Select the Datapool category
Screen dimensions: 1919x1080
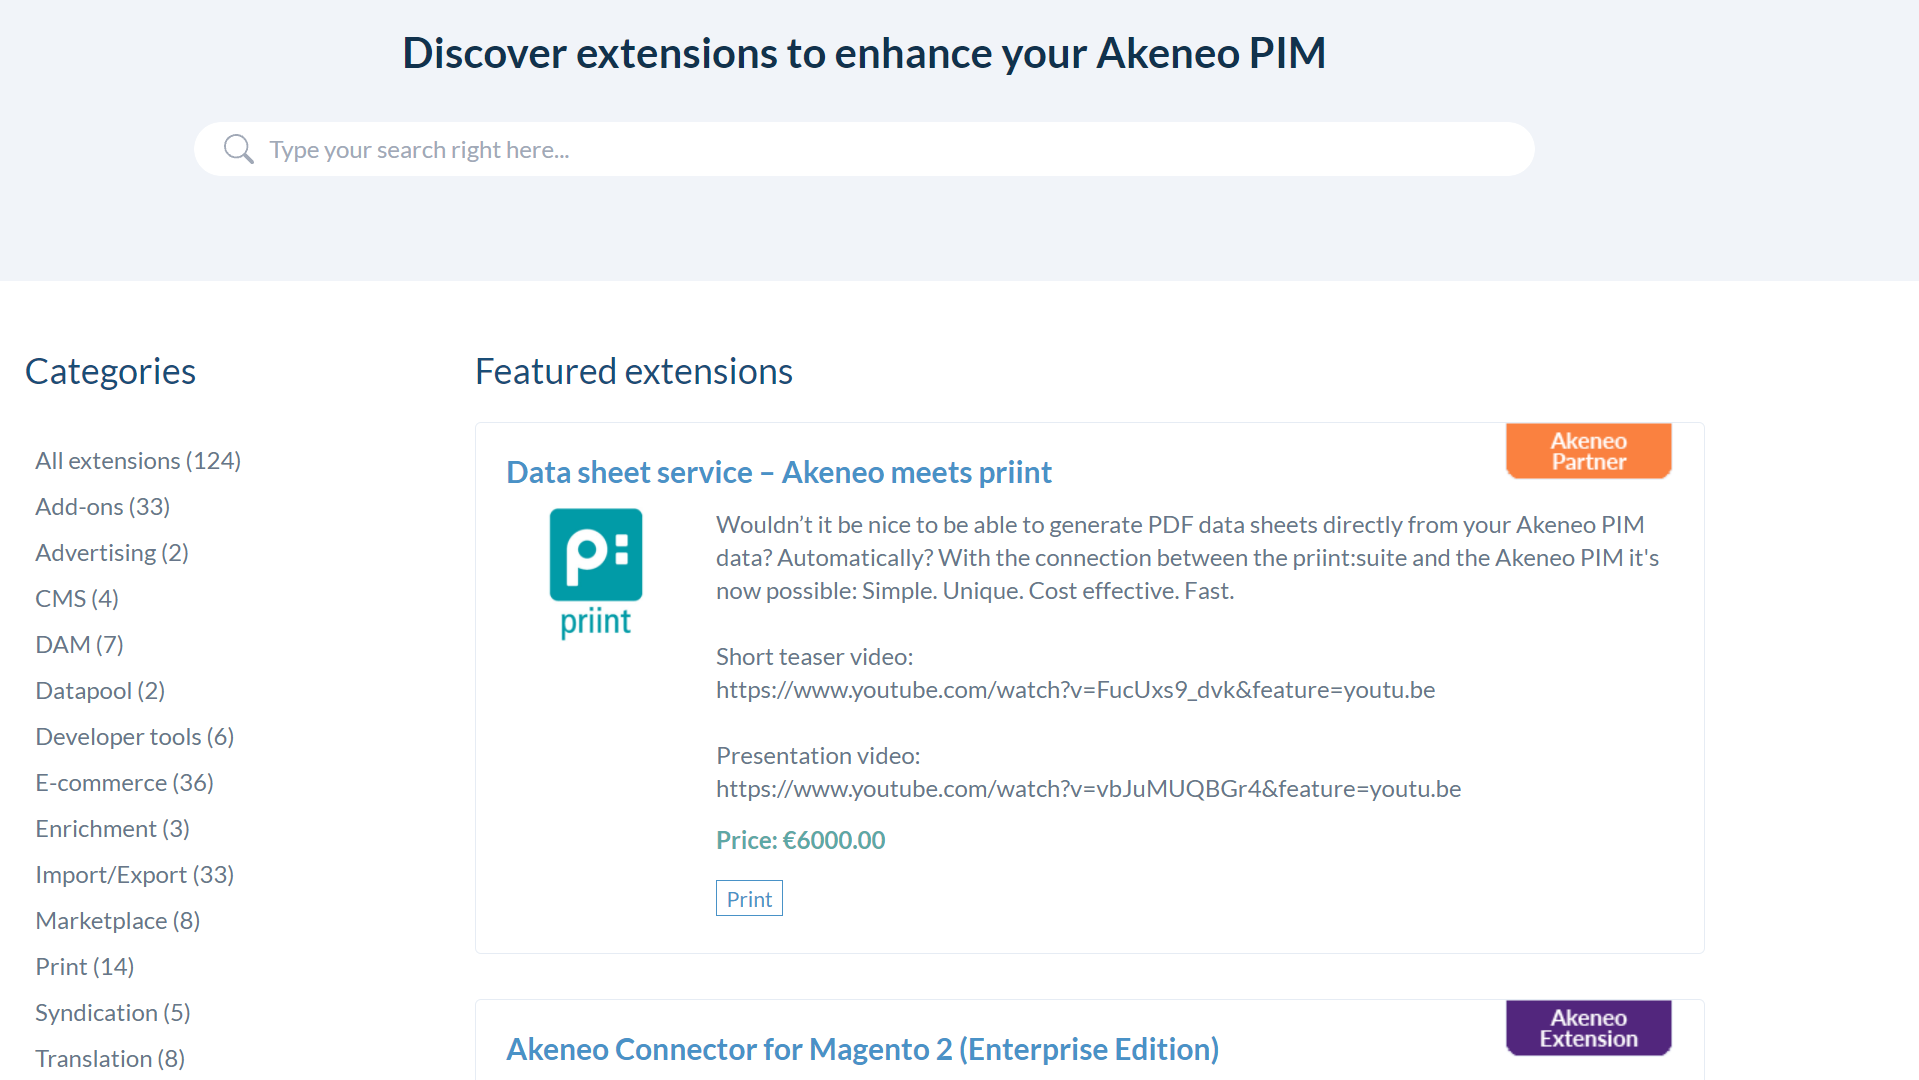[100, 691]
